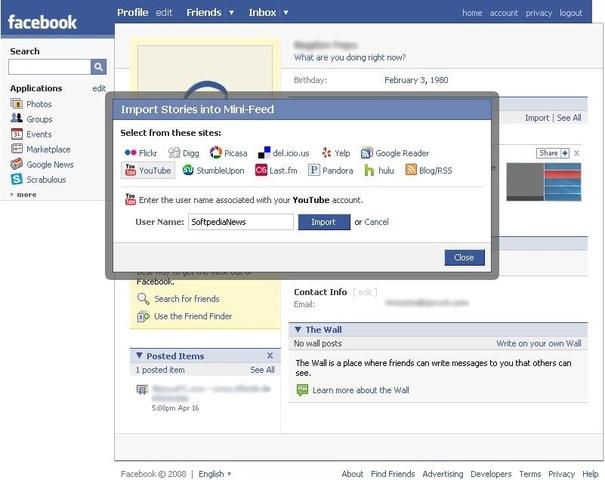Choose the Yelp site icon
The height and width of the screenshot is (480, 605).
point(326,153)
